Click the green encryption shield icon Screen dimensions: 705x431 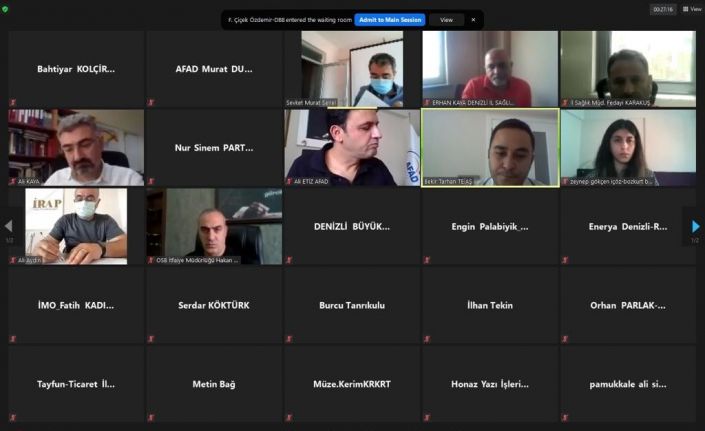coord(5,9)
